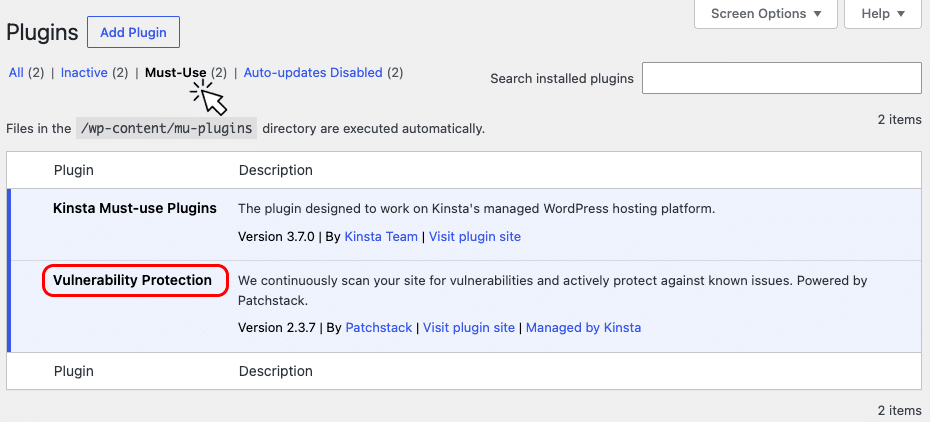Expand the Help panel tab

point(883,14)
